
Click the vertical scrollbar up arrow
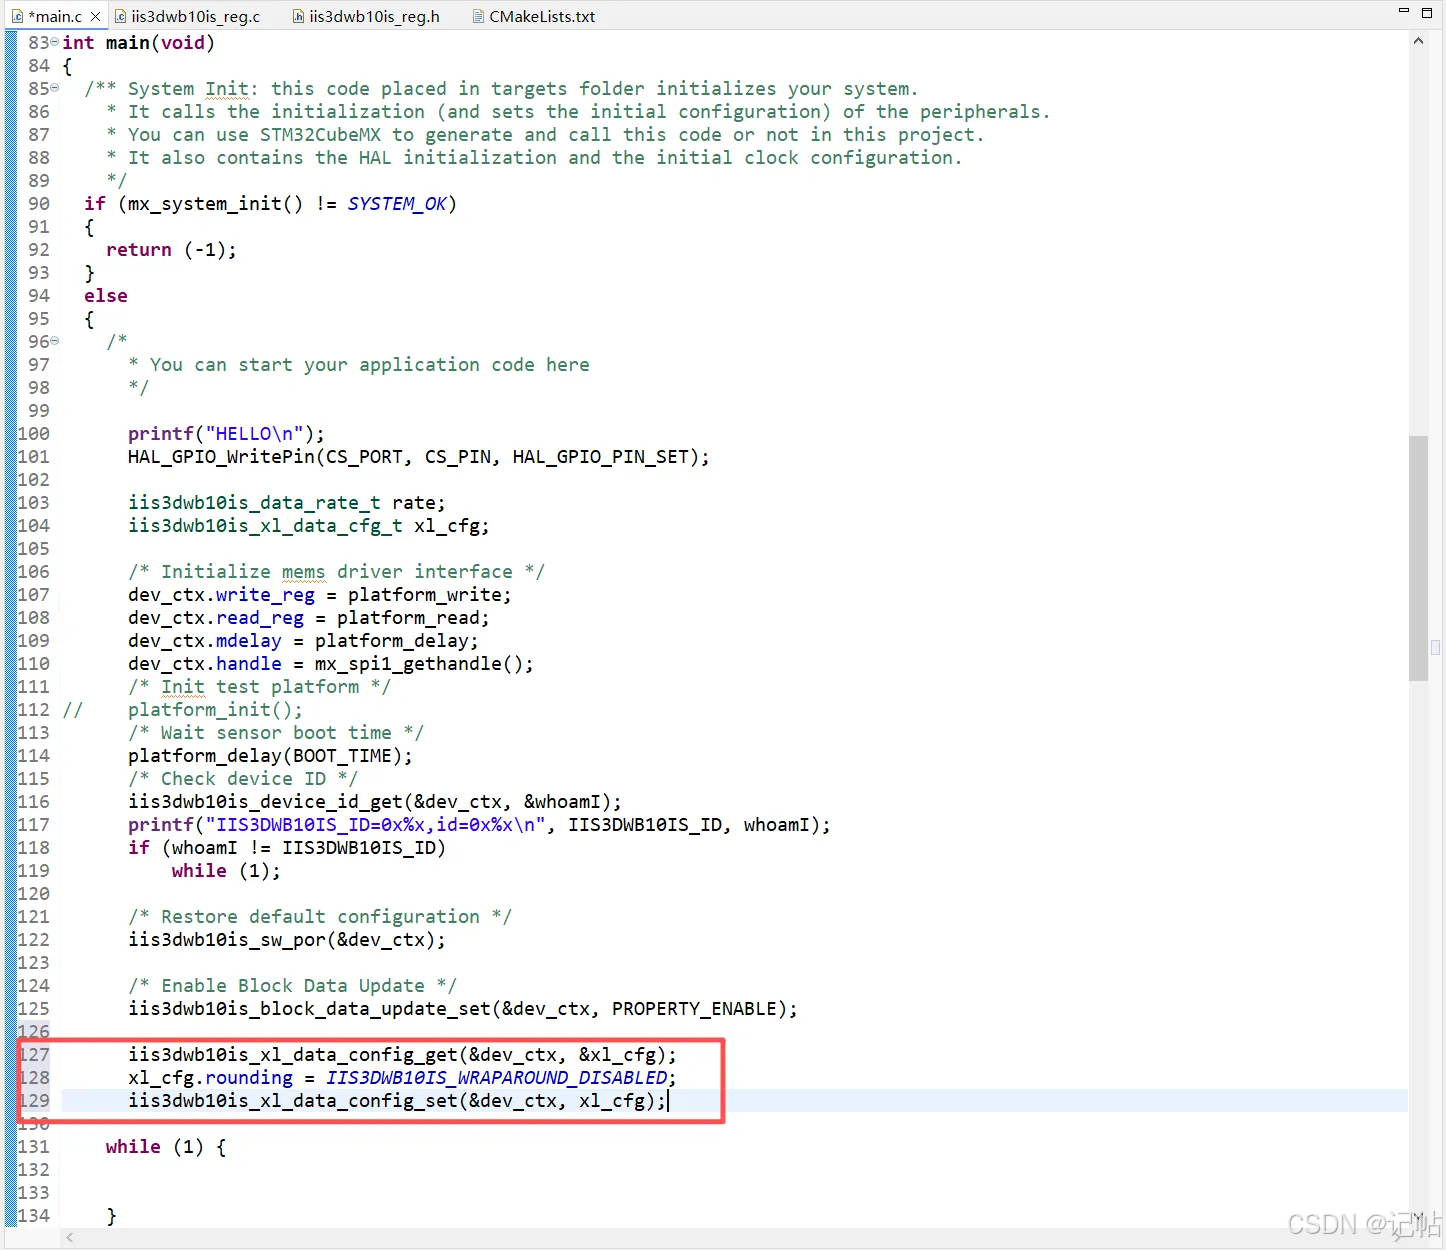tap(1418, 41)
